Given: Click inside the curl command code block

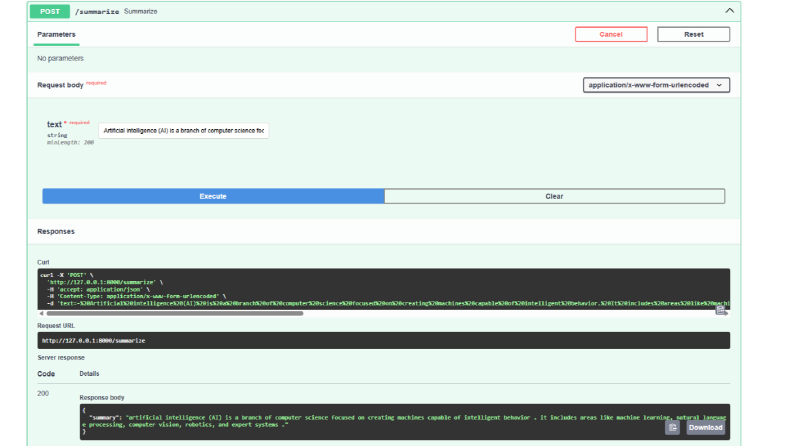Looking at the screenshot, I should [383, 289].
